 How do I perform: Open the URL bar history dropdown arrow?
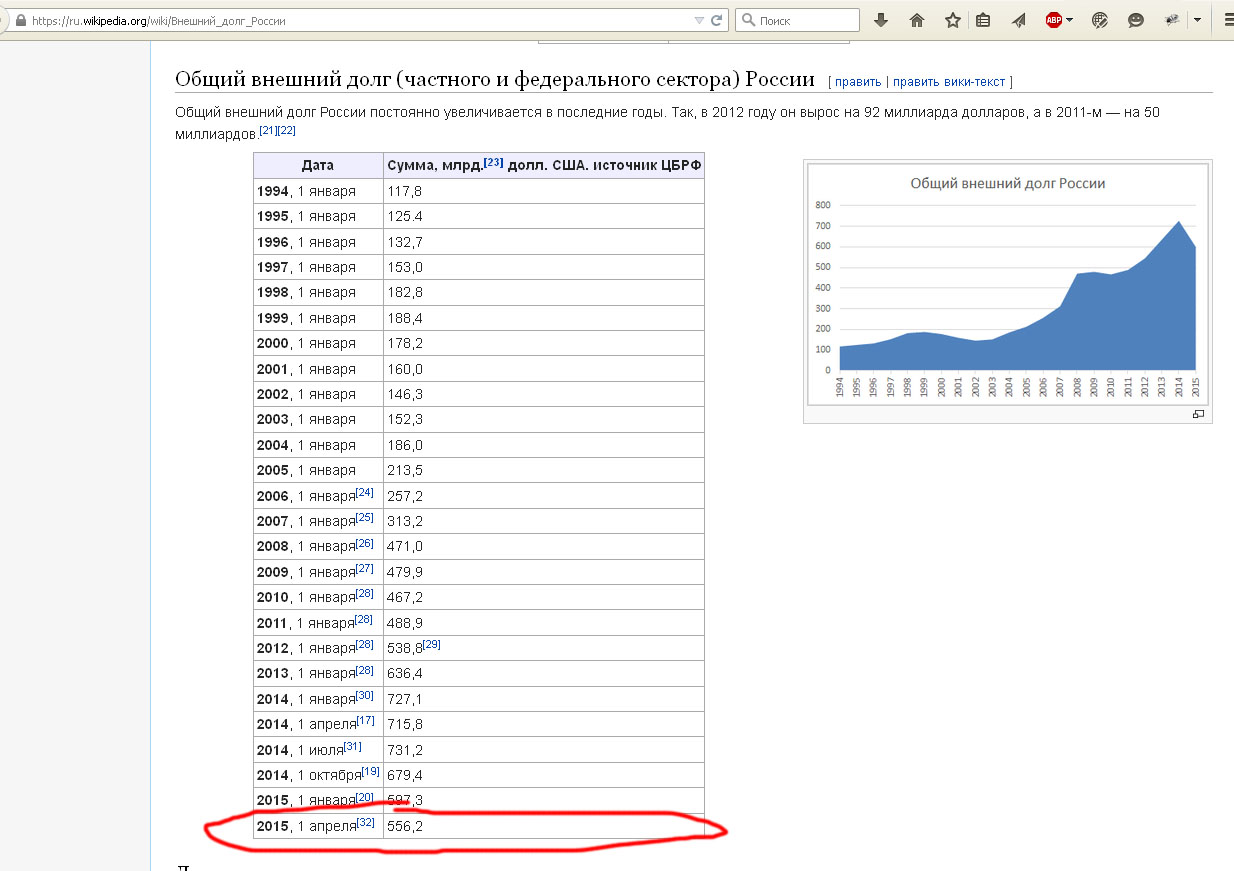pyautogui.click(x=699, y=20)
